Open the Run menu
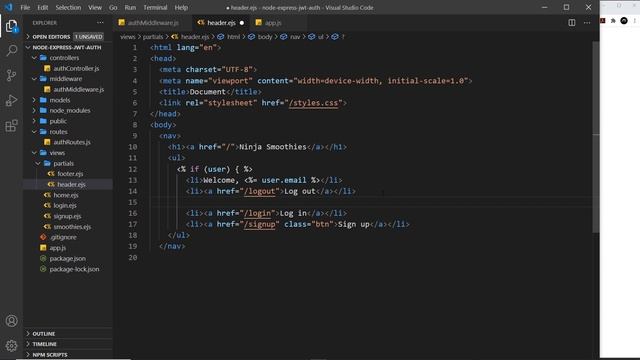Screen dimensions: 640x360 click(x=130, y=7)
